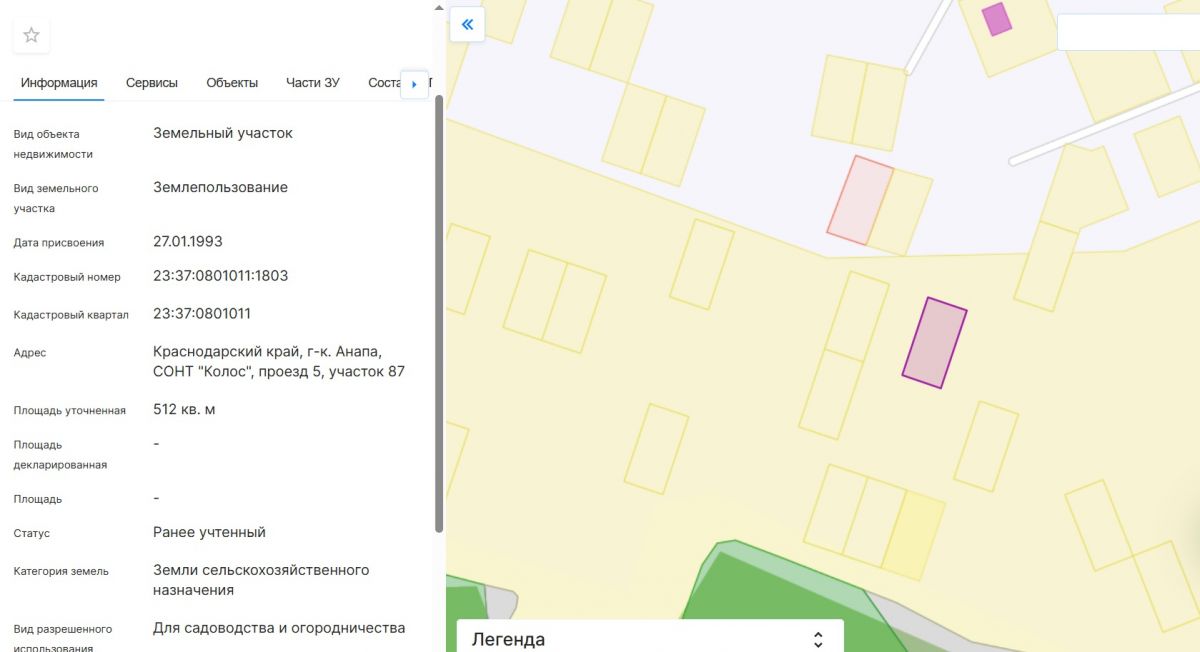1200x652 pixels.
Task: Select the bright yellow highlighted parcel
Action: click(x=914, y=535)
